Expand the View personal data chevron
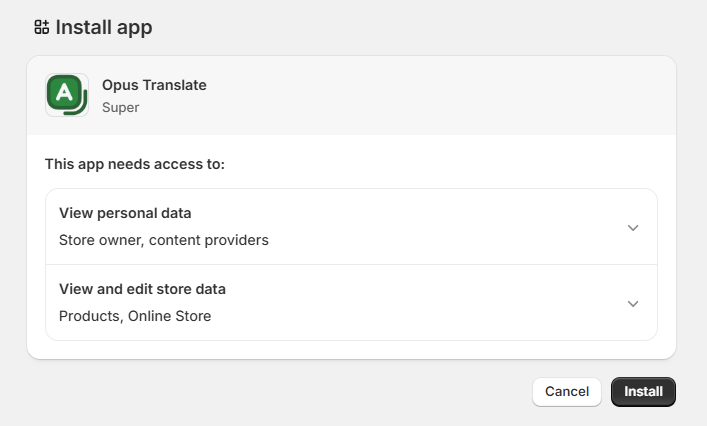The image size is (707, 426). coord(632,227)
